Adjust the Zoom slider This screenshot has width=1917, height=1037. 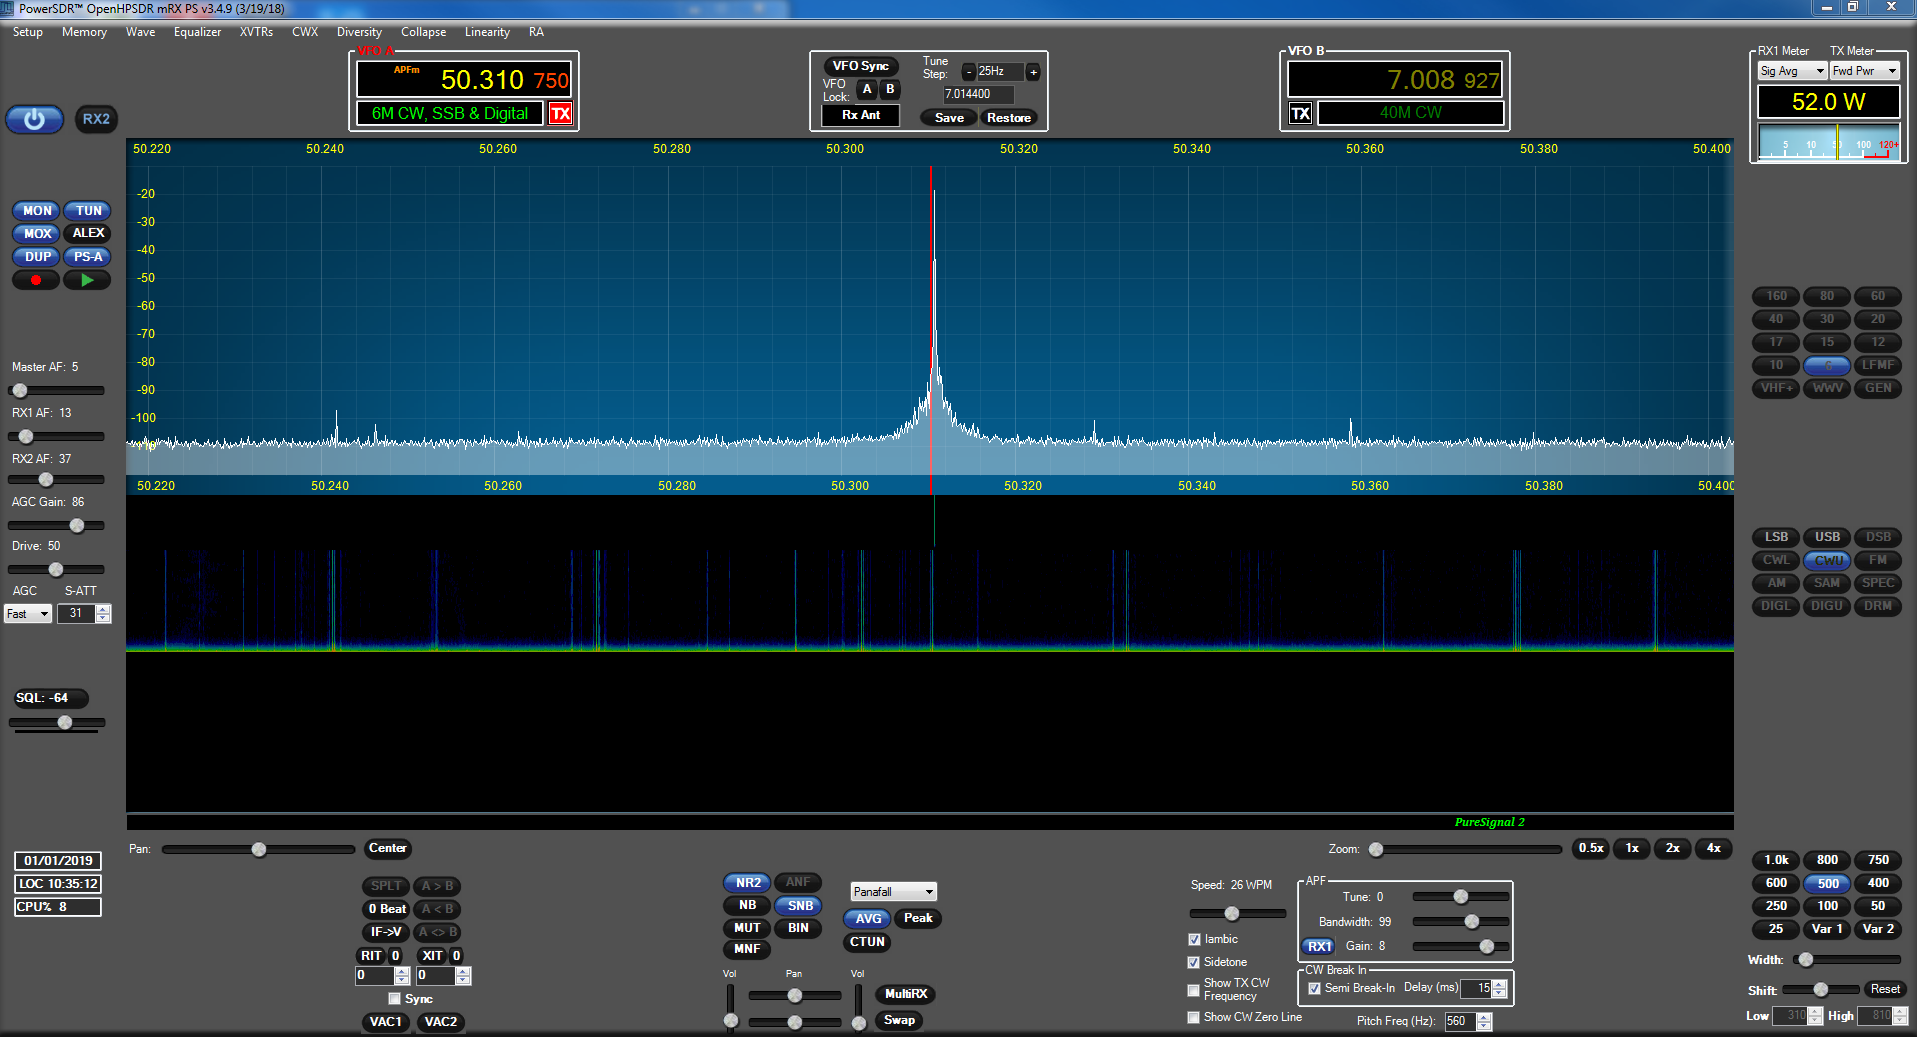click(1466, 849)
